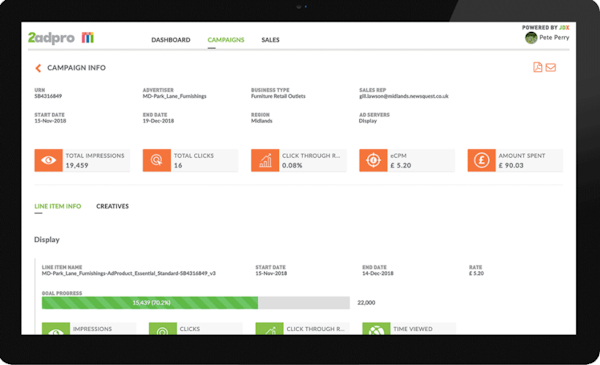Click the Pete Perry user avatar
This screenshot has height=365, width=600.
pyautogui.click(x=531, y=37)
